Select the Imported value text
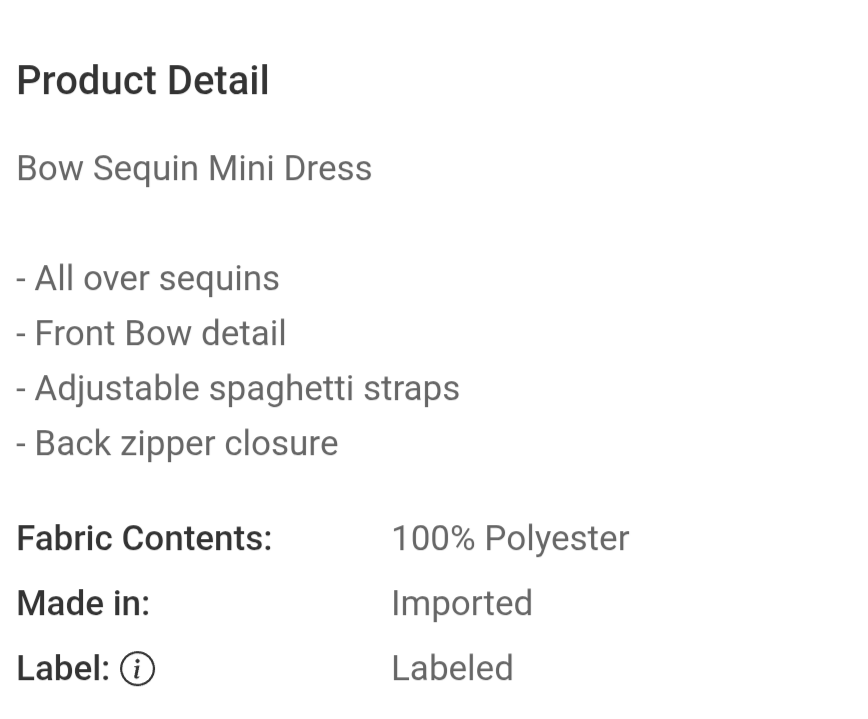This screenshot has width=868, height=719. [x=461, y=603]
